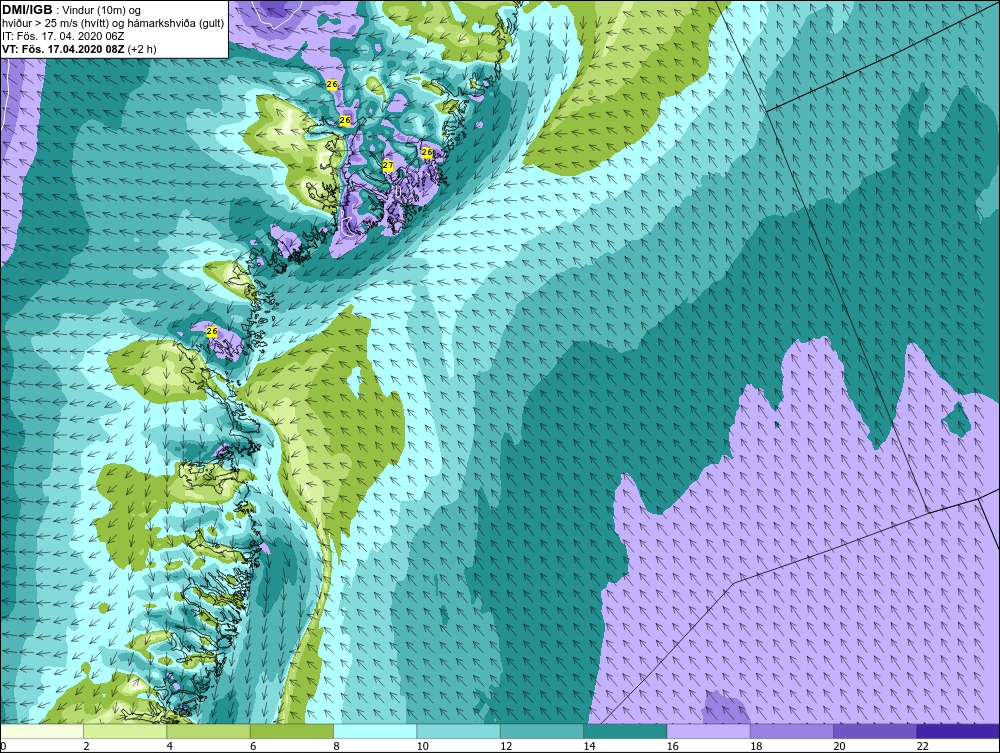This screenshot has width=1000, height=753.
Task: Click the "hámarkshviða (gult)" text
Action: [176, 24]
